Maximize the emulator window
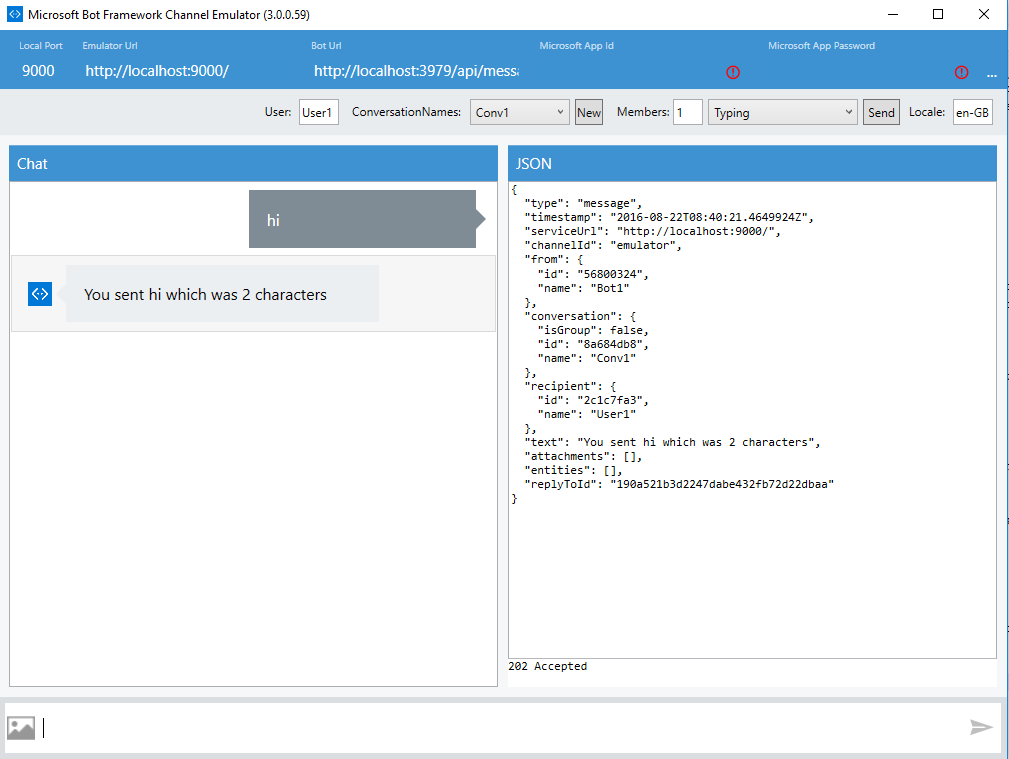This screenshot has height=759, width=1009. point(938,14)
